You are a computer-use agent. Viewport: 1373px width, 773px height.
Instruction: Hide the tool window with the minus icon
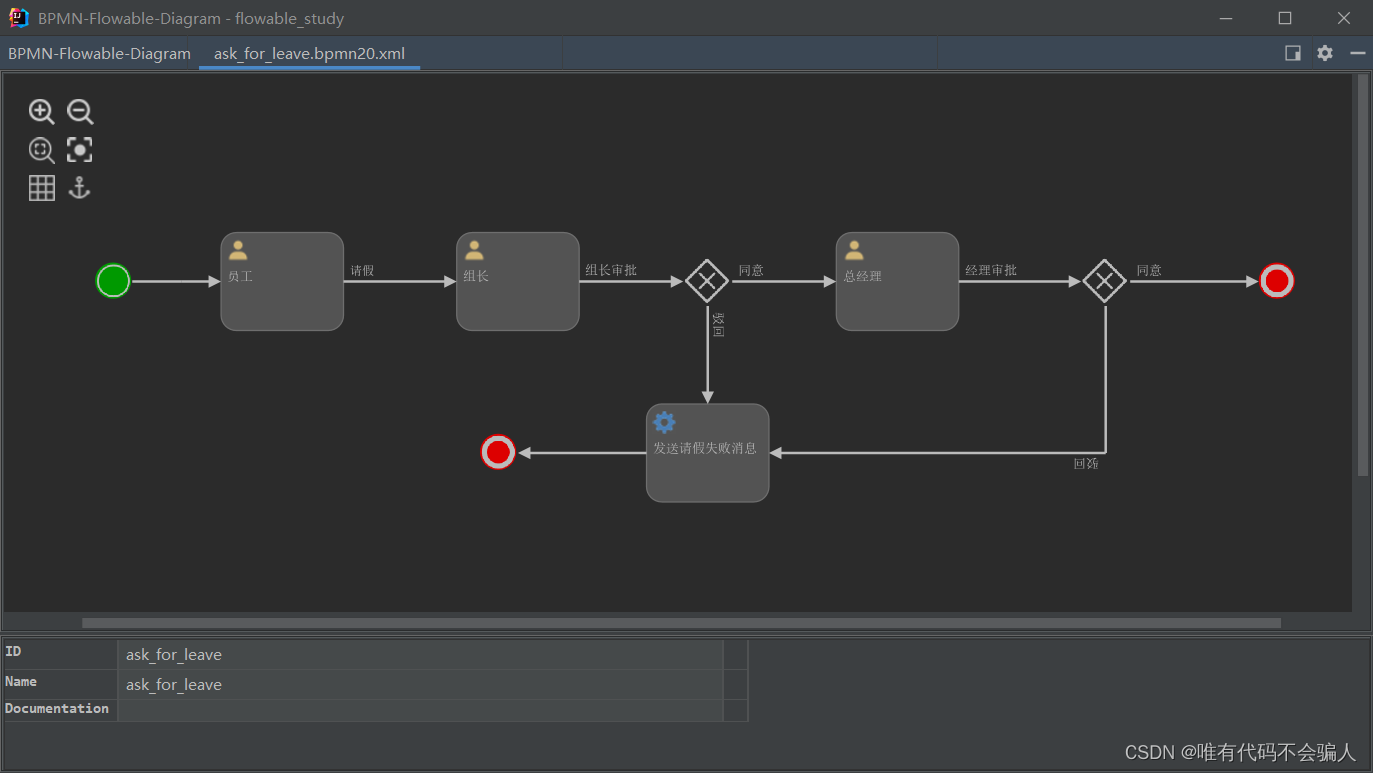(1357, 53)
